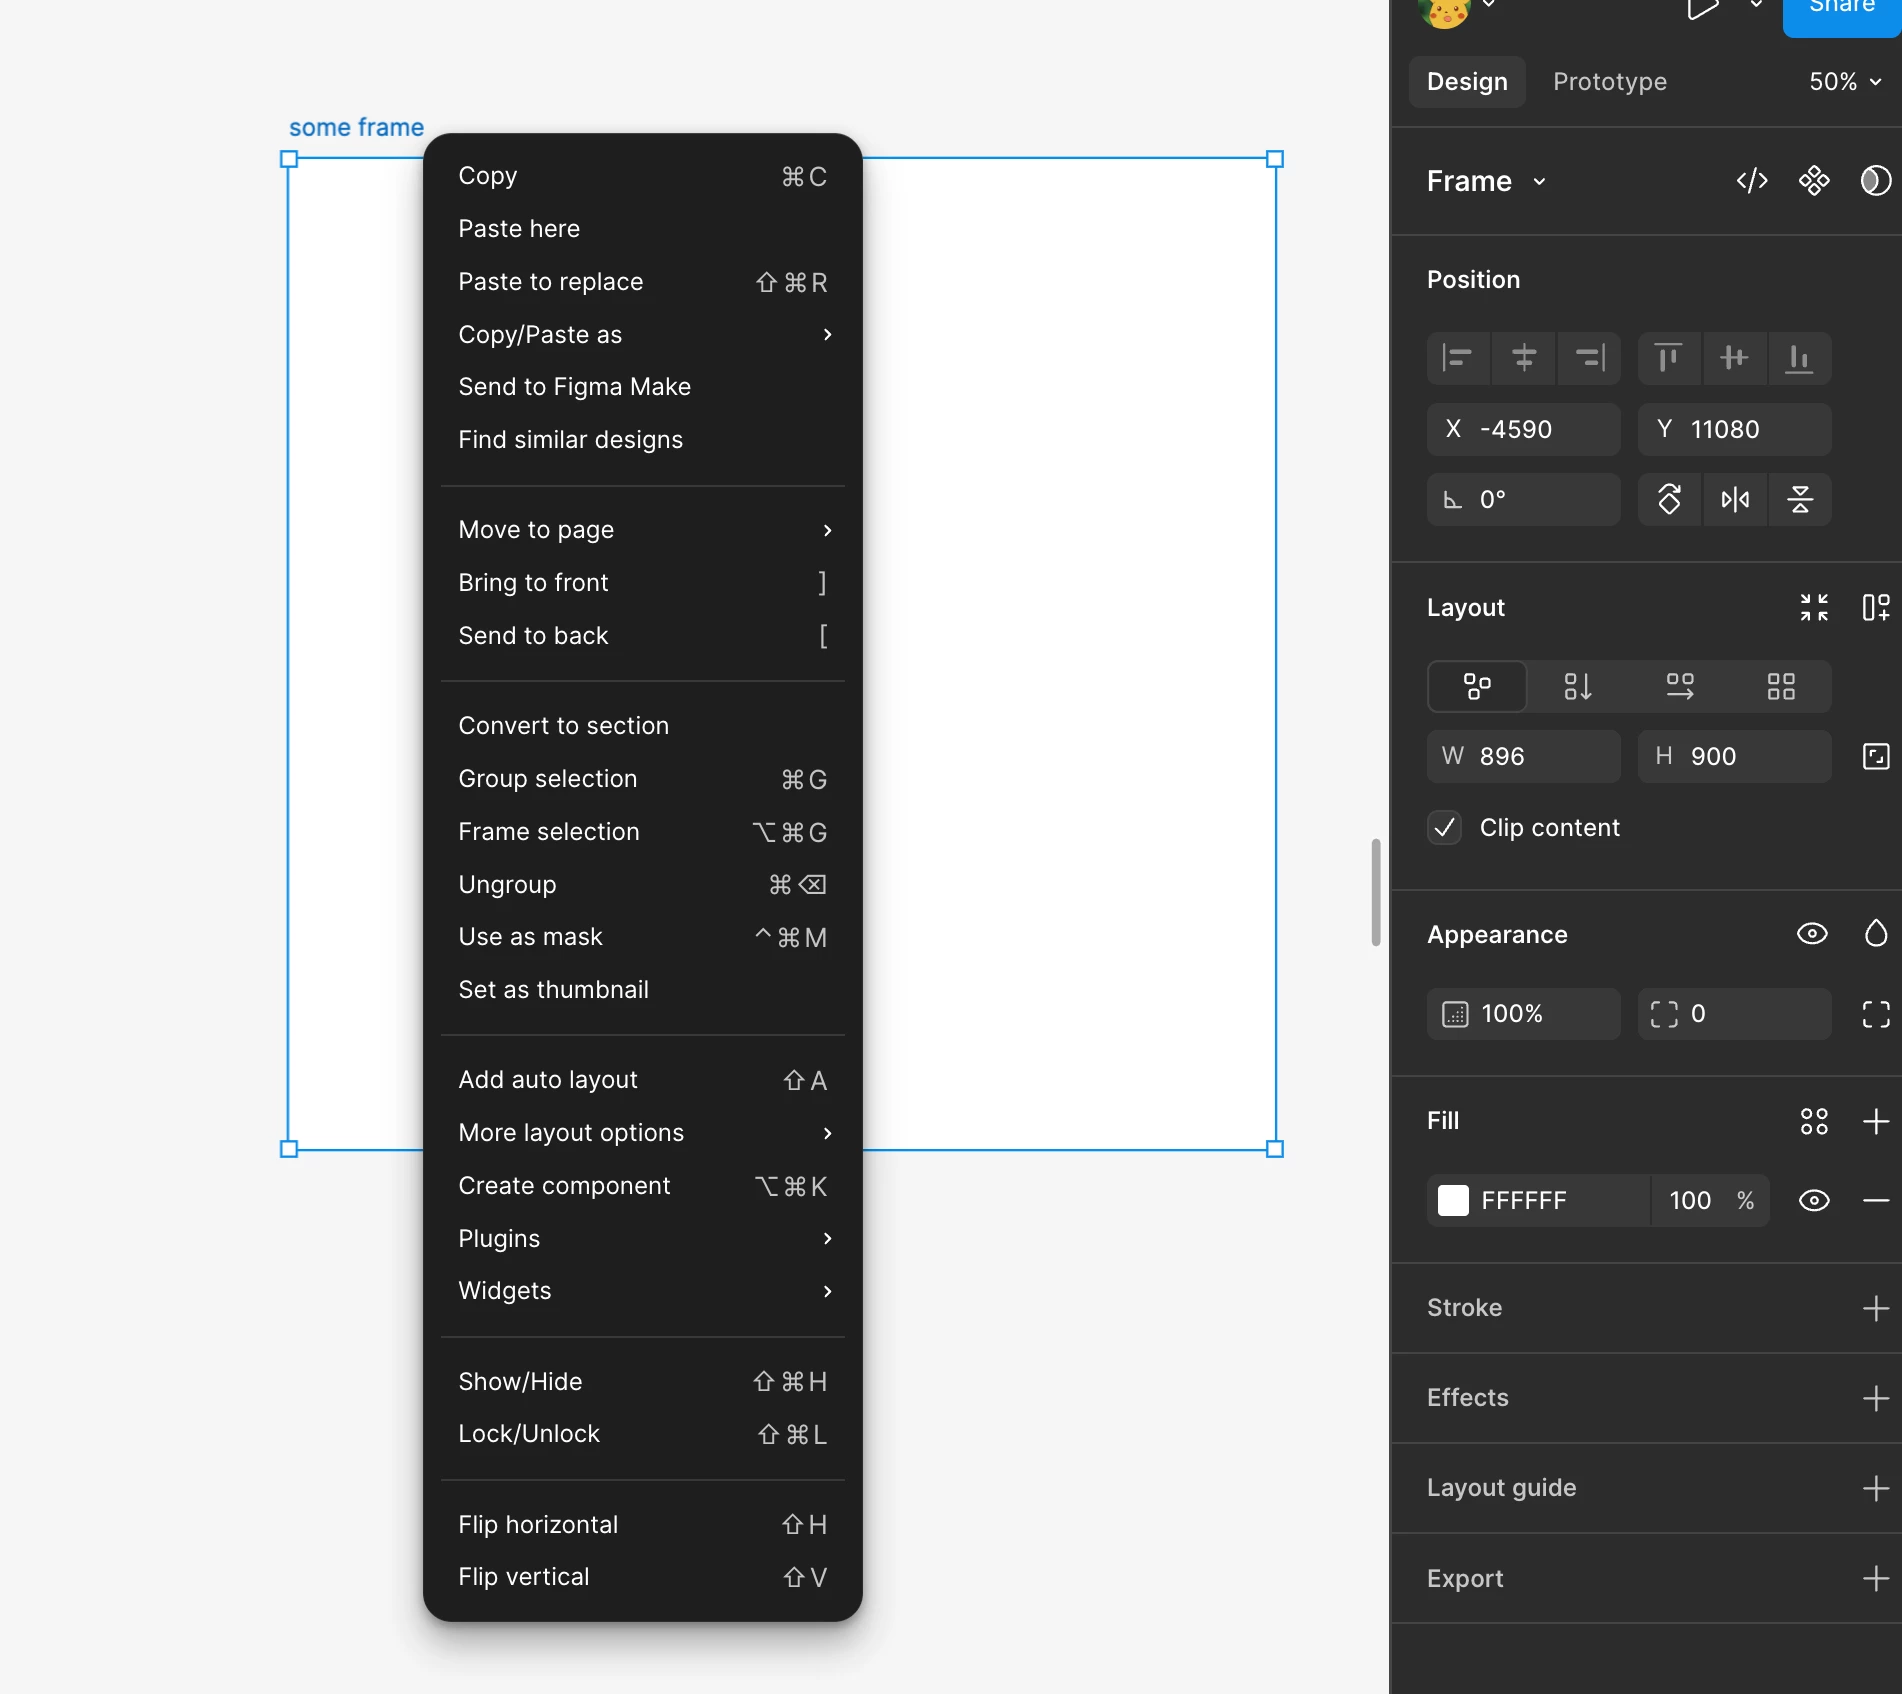1902x1694 pixels.
Task: Switch to the Prototype tab
Action: 1609,82
